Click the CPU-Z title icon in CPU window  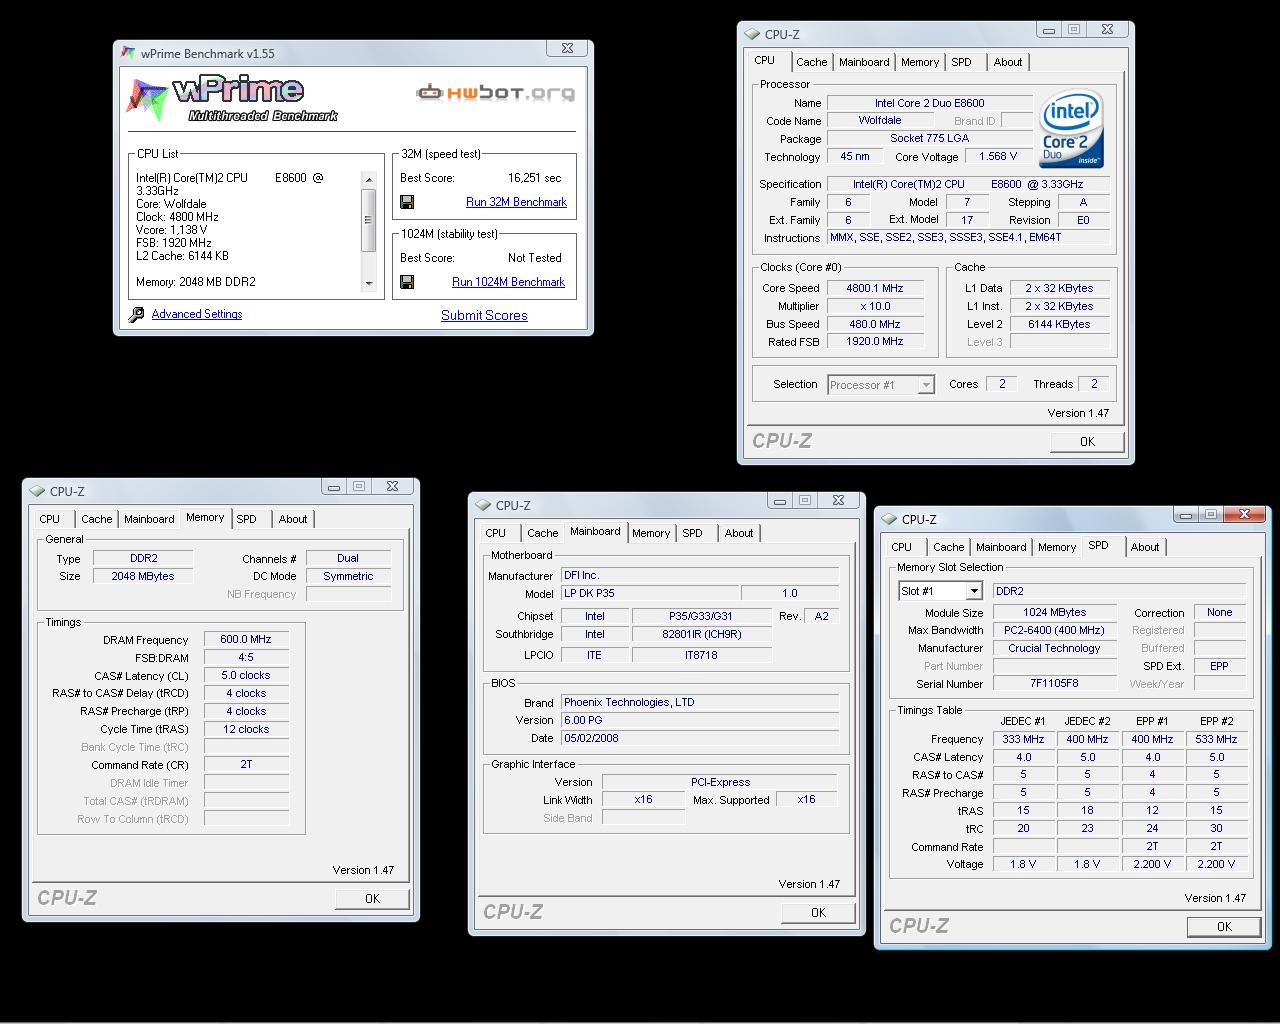(752, 34)
